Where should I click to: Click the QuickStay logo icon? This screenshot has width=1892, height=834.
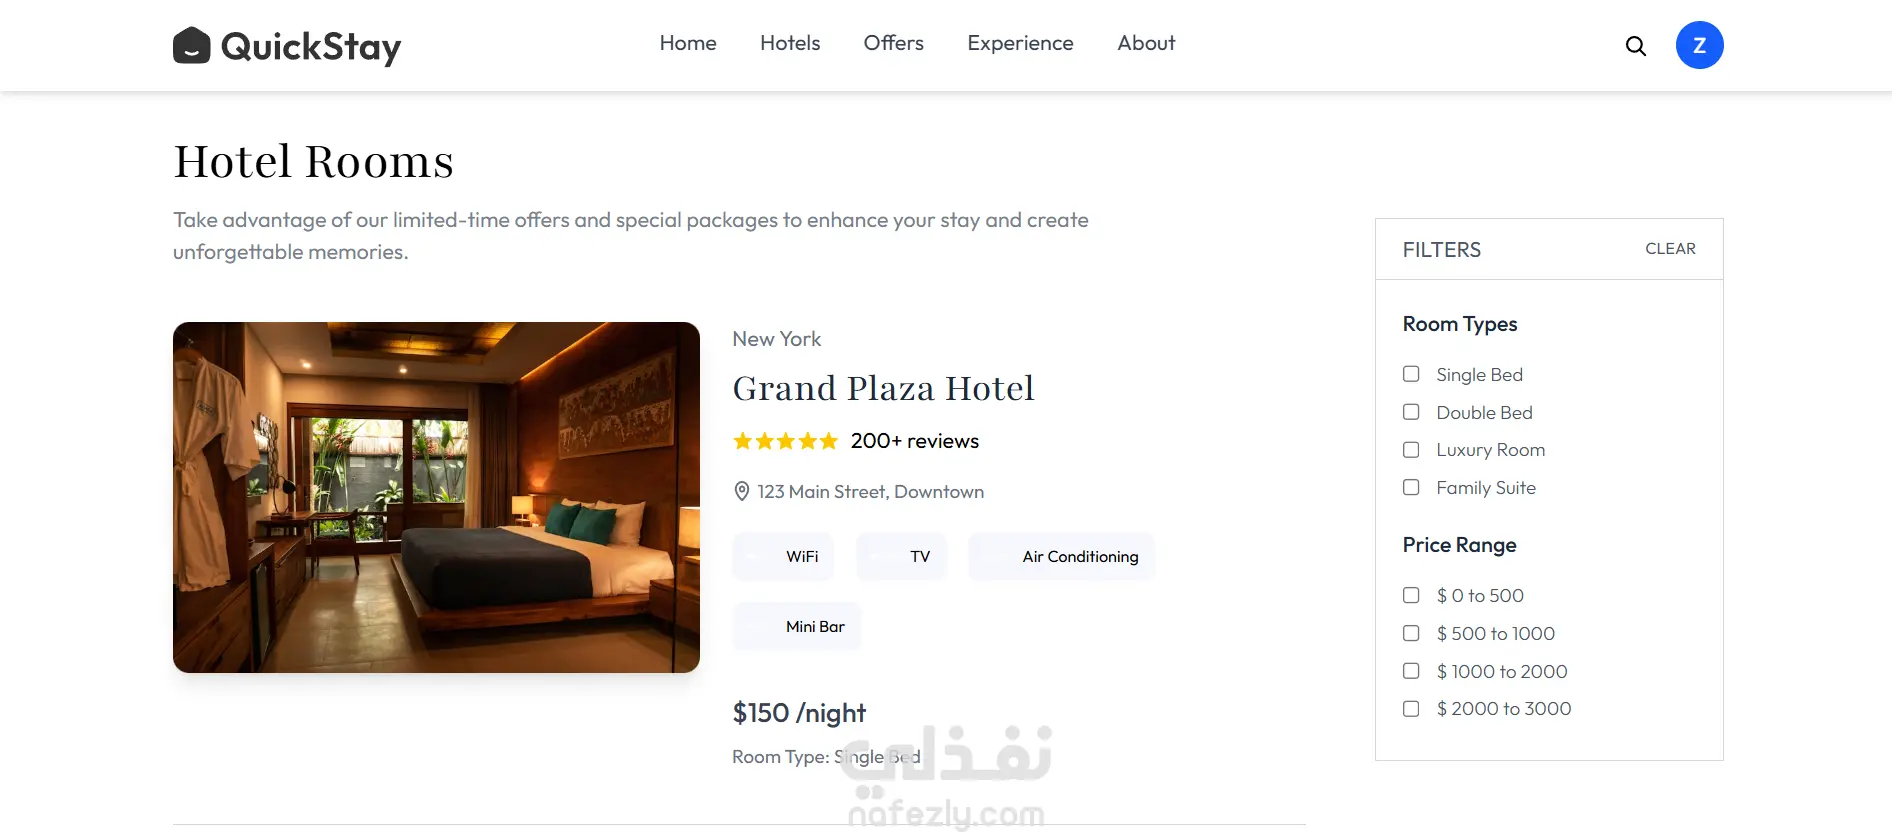pyautogui.click(x=191, y=45)
